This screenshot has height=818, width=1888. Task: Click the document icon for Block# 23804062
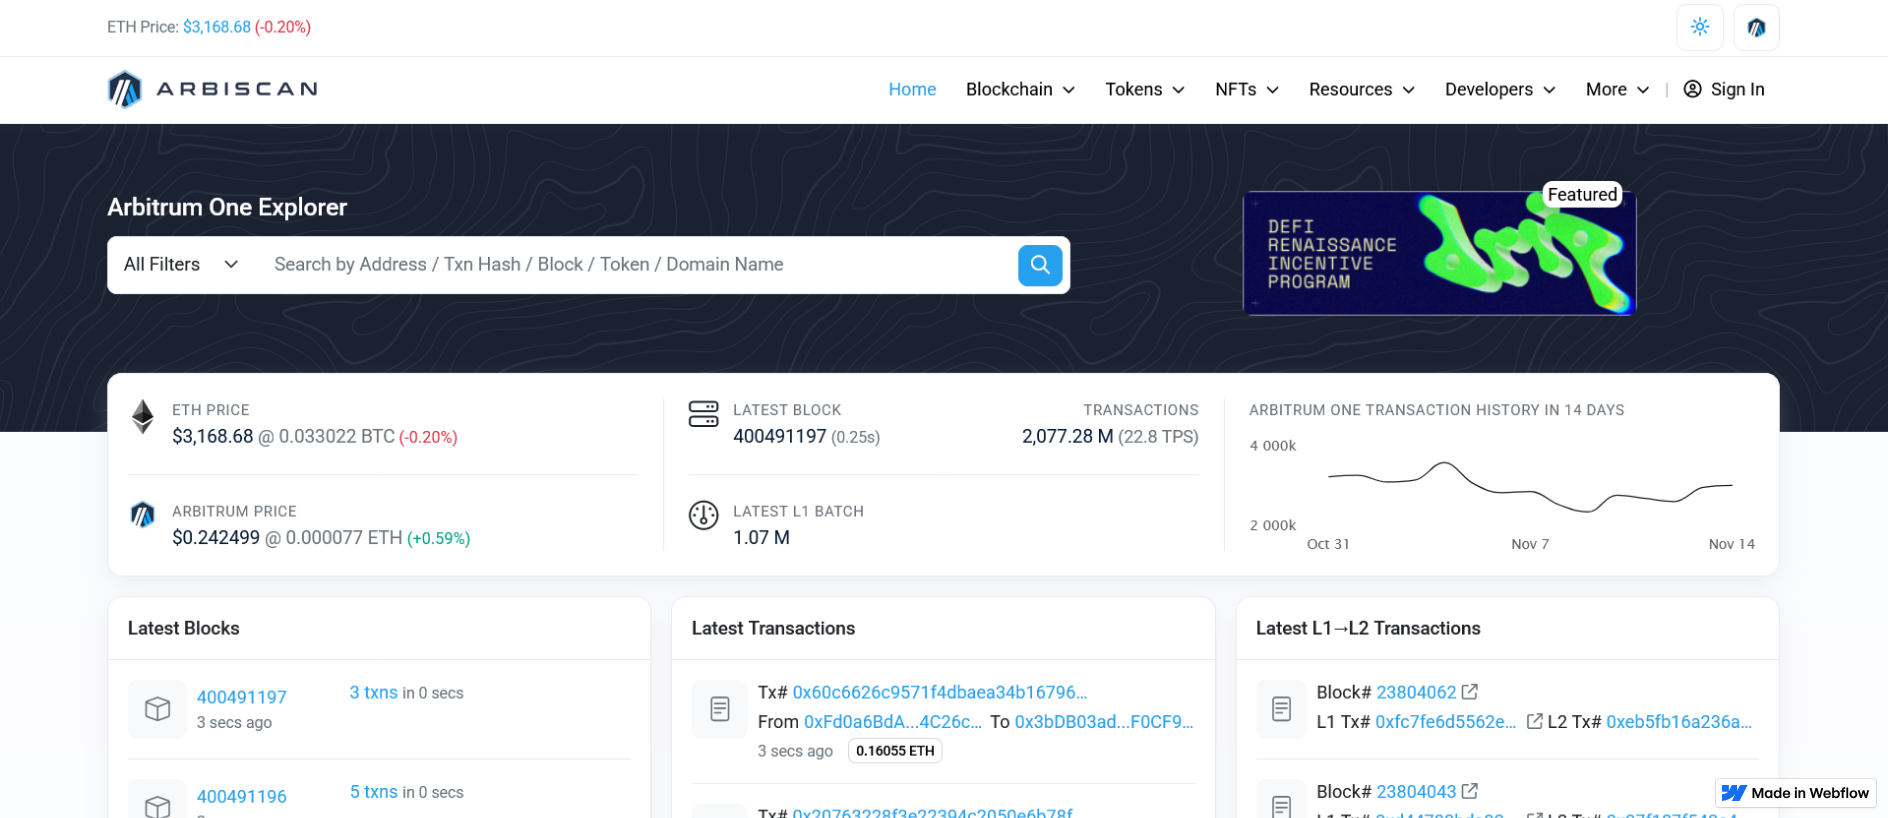coord(1282,709)
